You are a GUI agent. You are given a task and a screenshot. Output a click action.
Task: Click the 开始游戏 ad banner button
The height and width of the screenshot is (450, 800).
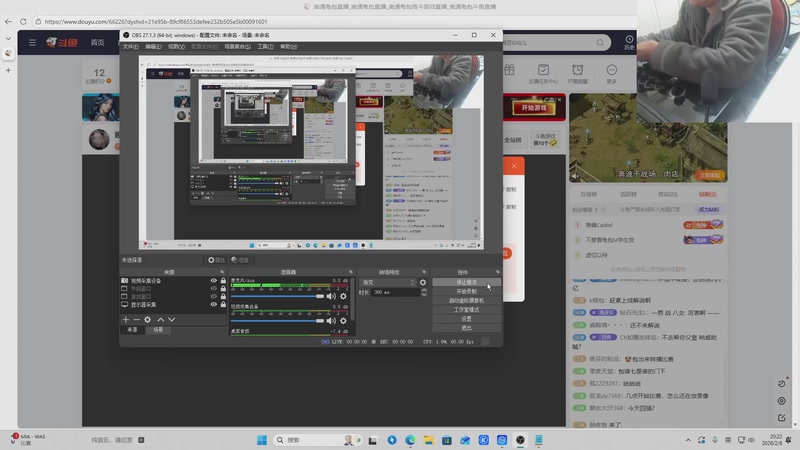[534, 108]
